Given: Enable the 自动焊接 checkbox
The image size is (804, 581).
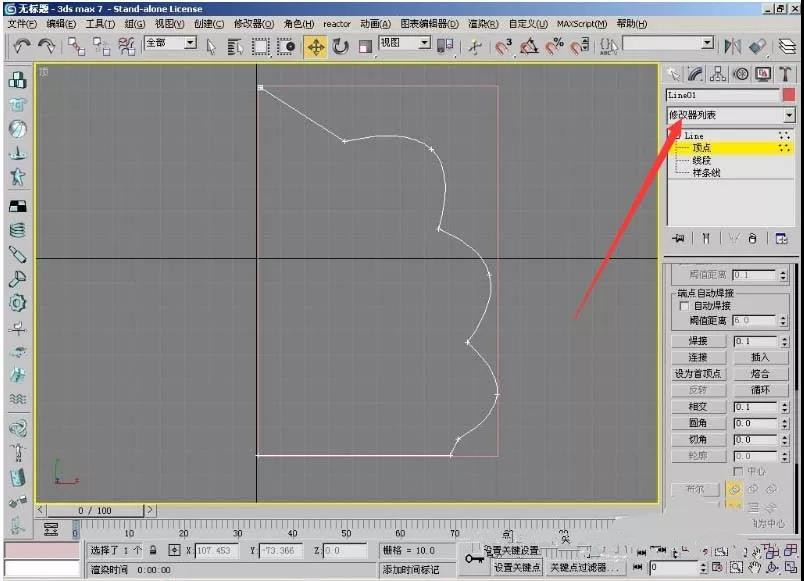Looking at the screenshot, I should pos(684,306).
